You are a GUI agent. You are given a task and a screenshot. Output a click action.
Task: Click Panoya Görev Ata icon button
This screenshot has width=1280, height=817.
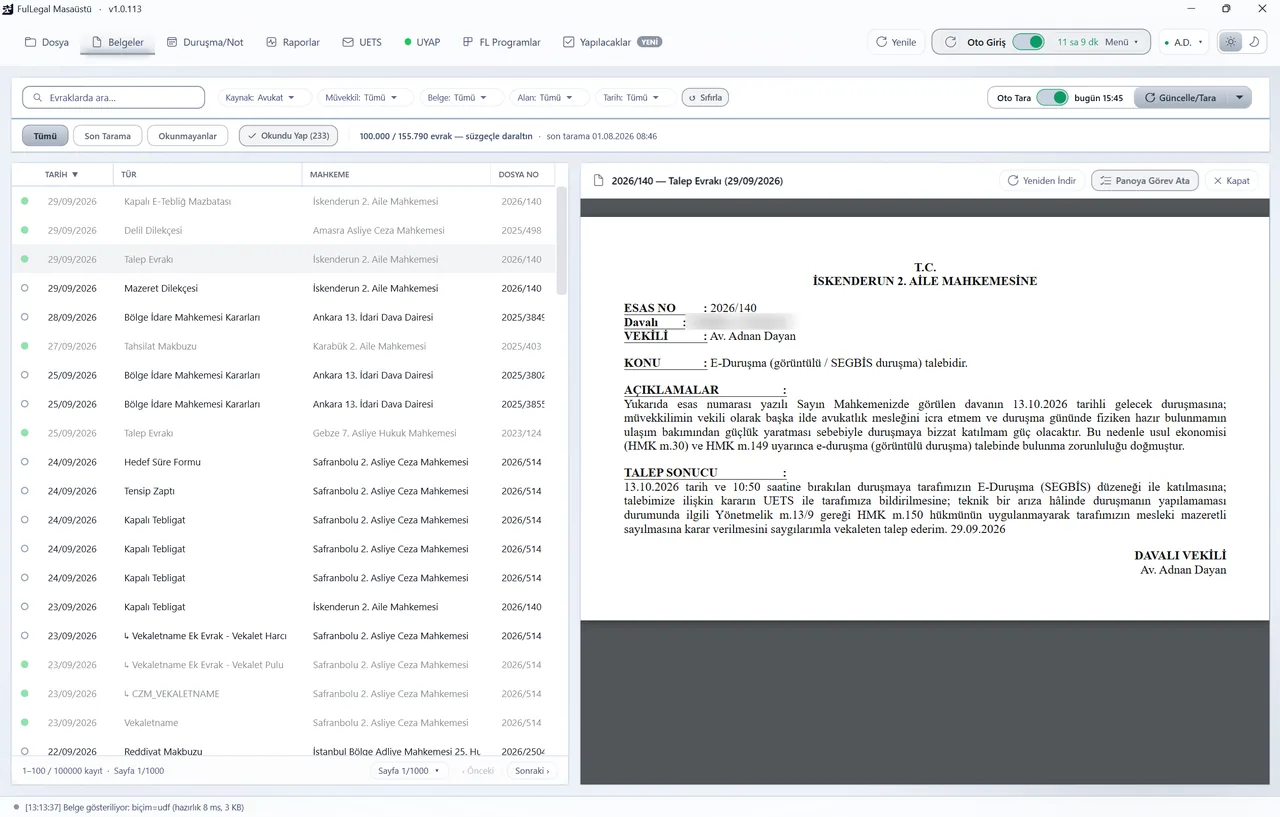[1144, 181]
